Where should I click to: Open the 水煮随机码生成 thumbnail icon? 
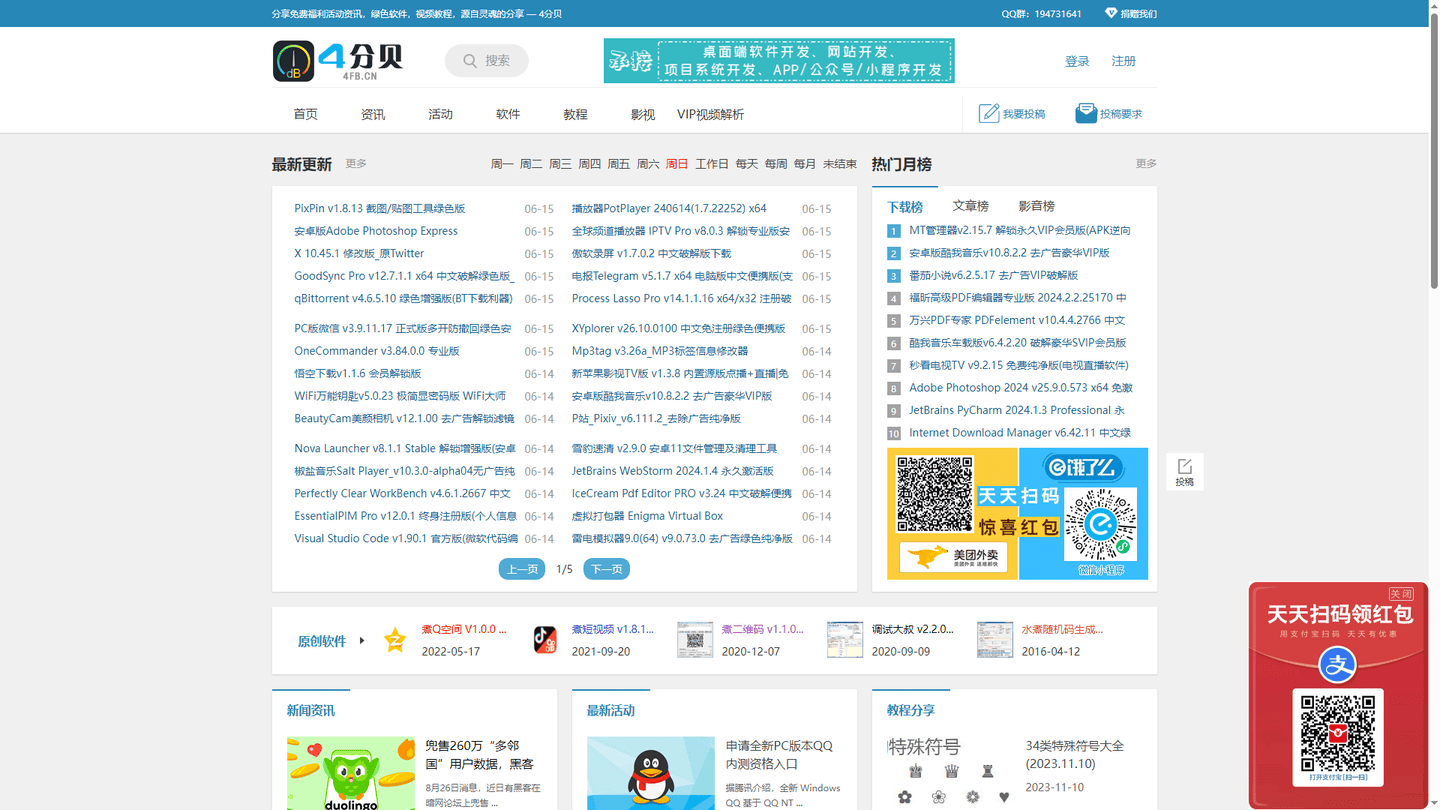tap(995, 640)
